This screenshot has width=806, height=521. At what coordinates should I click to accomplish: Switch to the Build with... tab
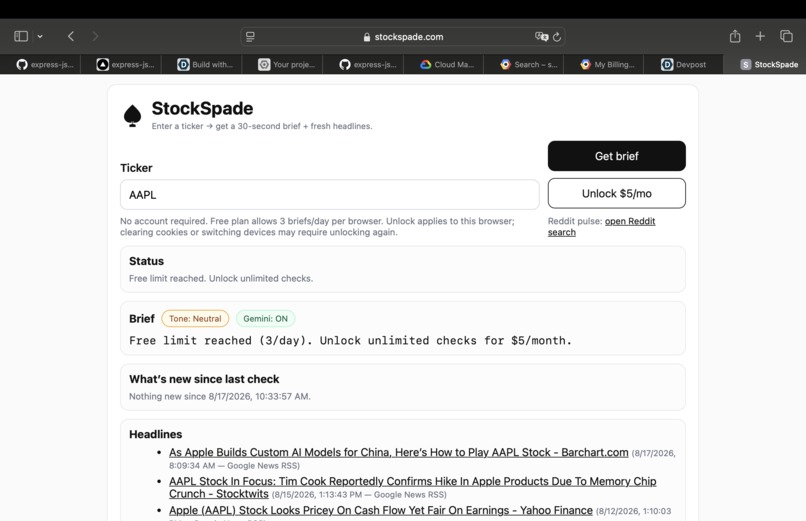point(205,64)
